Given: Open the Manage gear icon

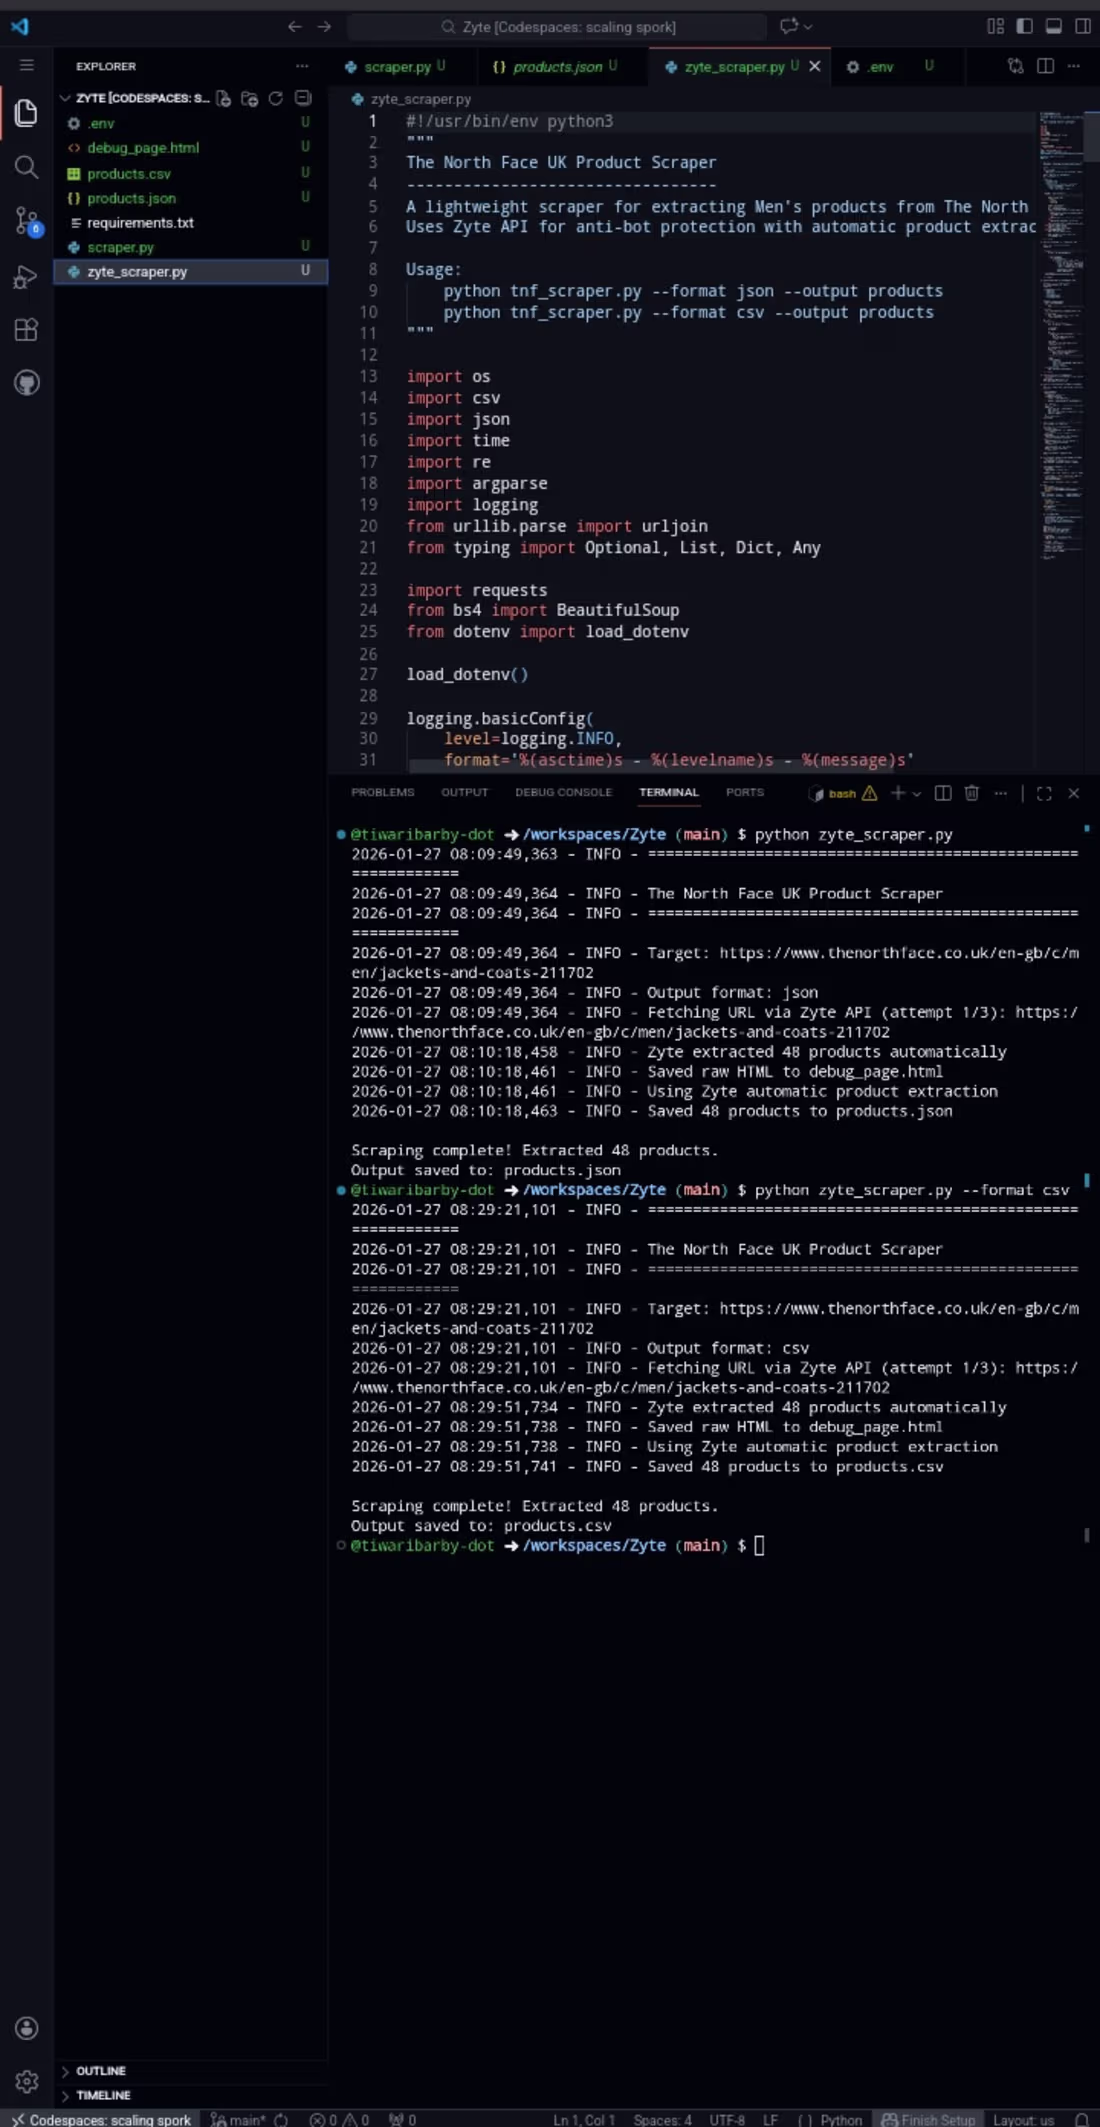Looking at the screenshot, I should pyautogui.click(x=27, y=2081).
